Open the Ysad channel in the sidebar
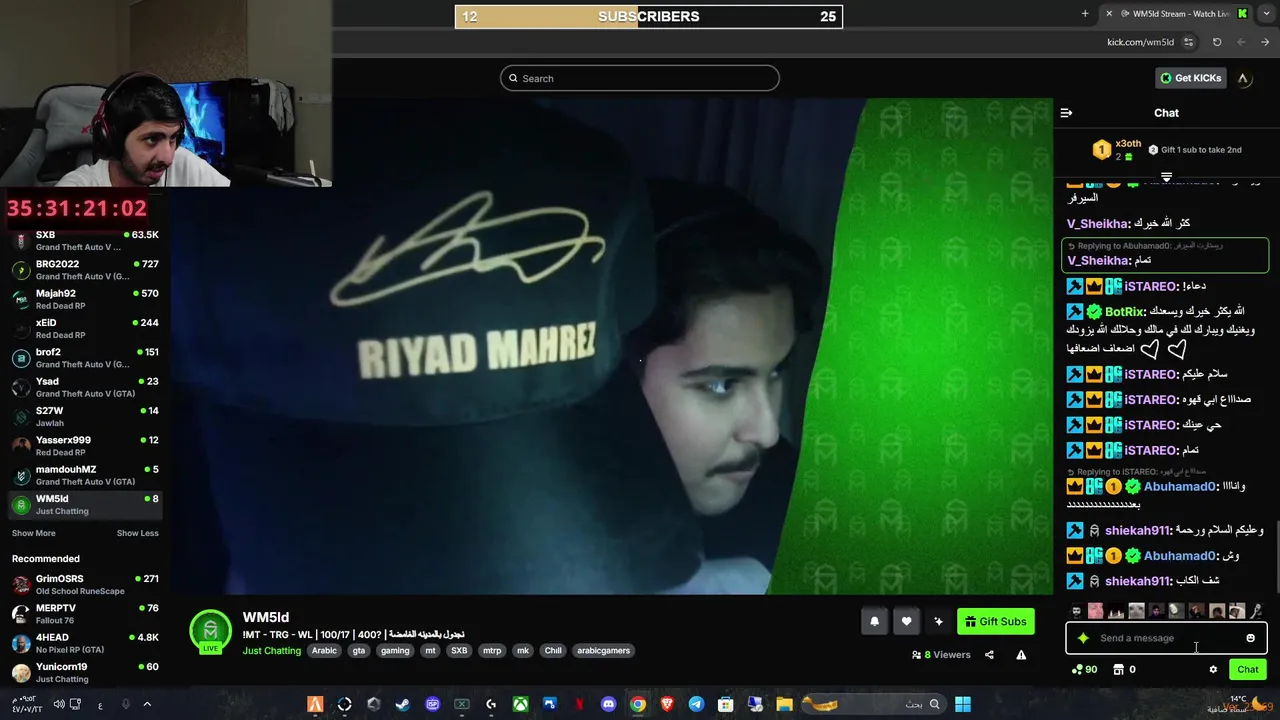1280x720 pixels. coord(85,387)
